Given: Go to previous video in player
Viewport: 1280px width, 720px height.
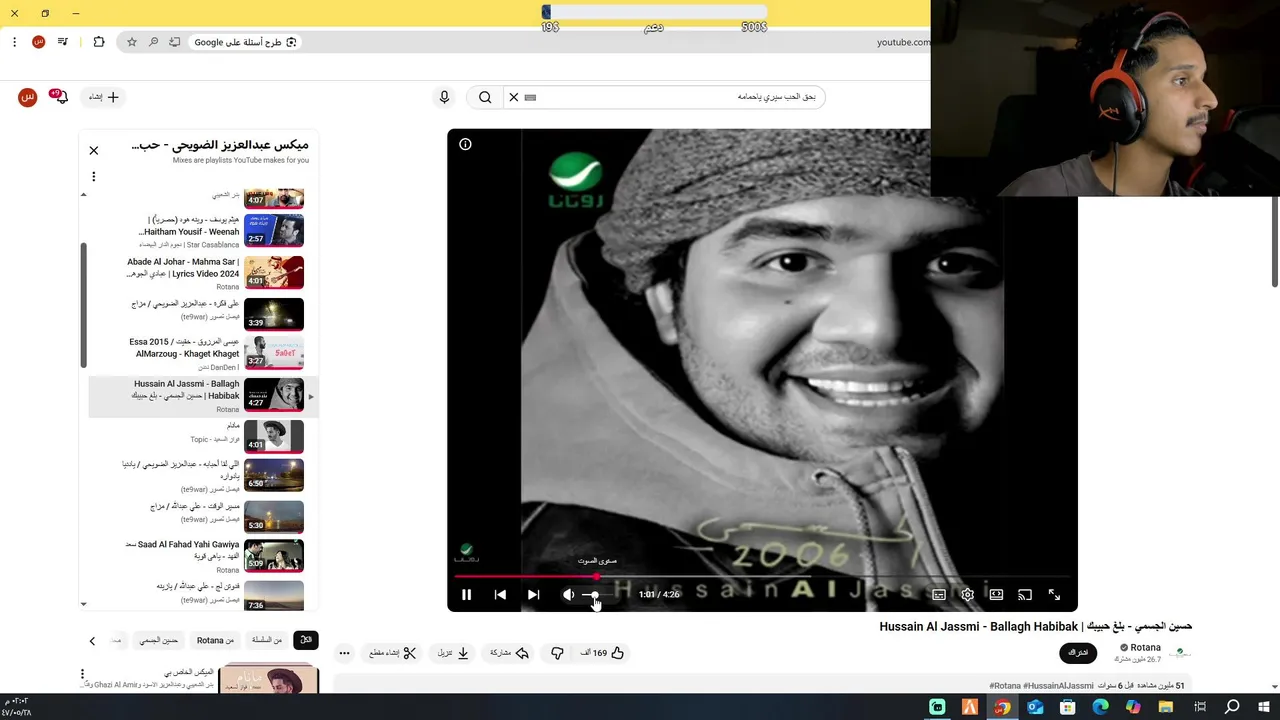Looking at the screenshot, I should 500,594.
